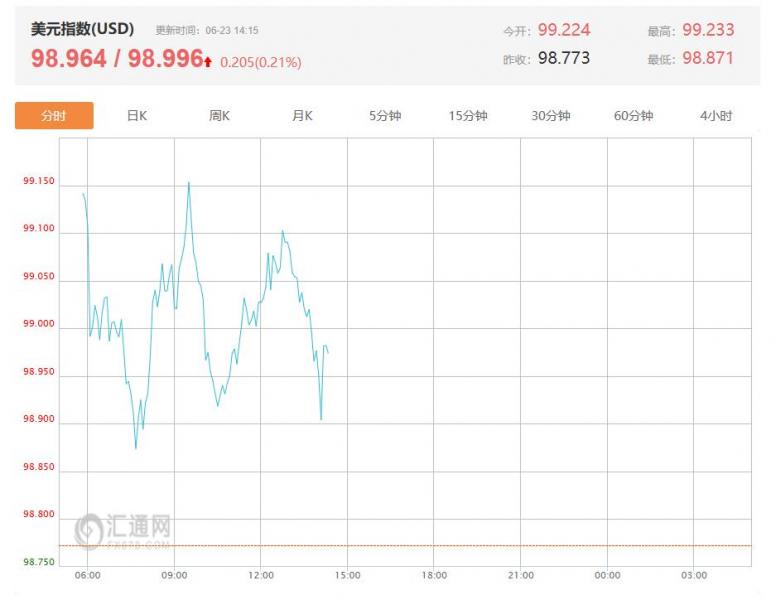Switch to the 日K chart tab
The width and height of the screenshot is (776, 600).
click(x=137, y=116)
